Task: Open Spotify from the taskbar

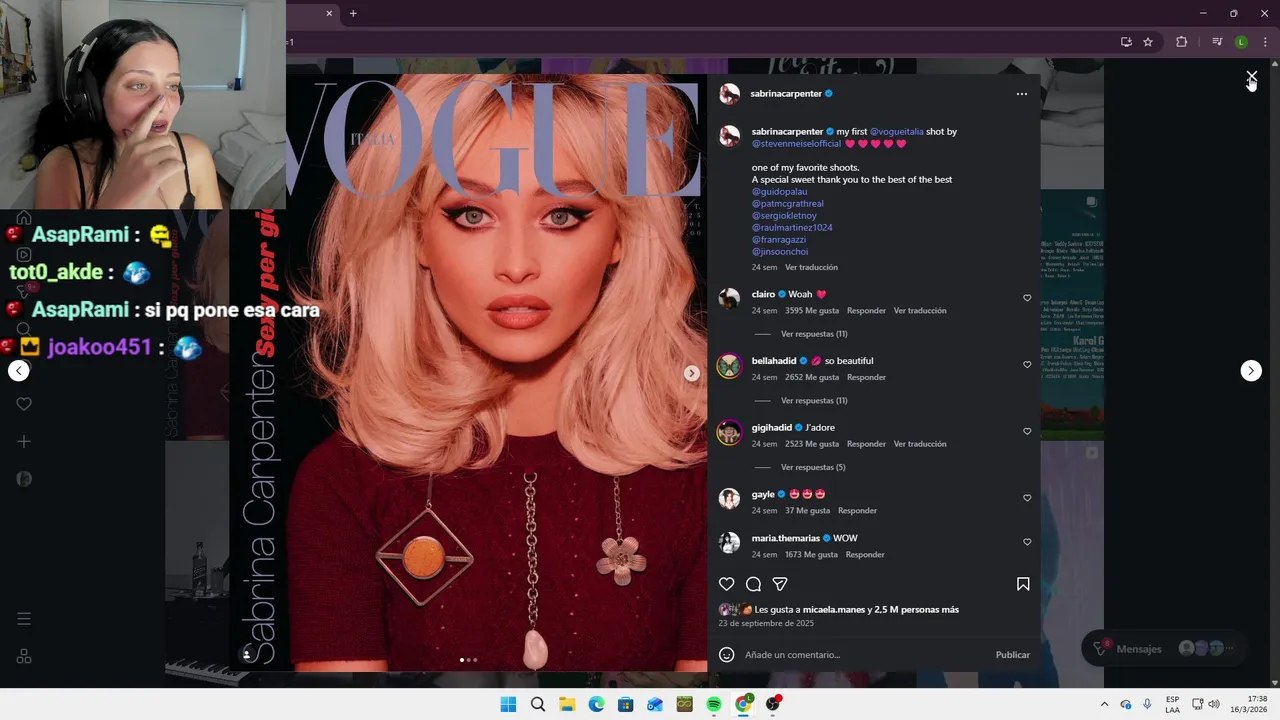Action: coord(714,704)
